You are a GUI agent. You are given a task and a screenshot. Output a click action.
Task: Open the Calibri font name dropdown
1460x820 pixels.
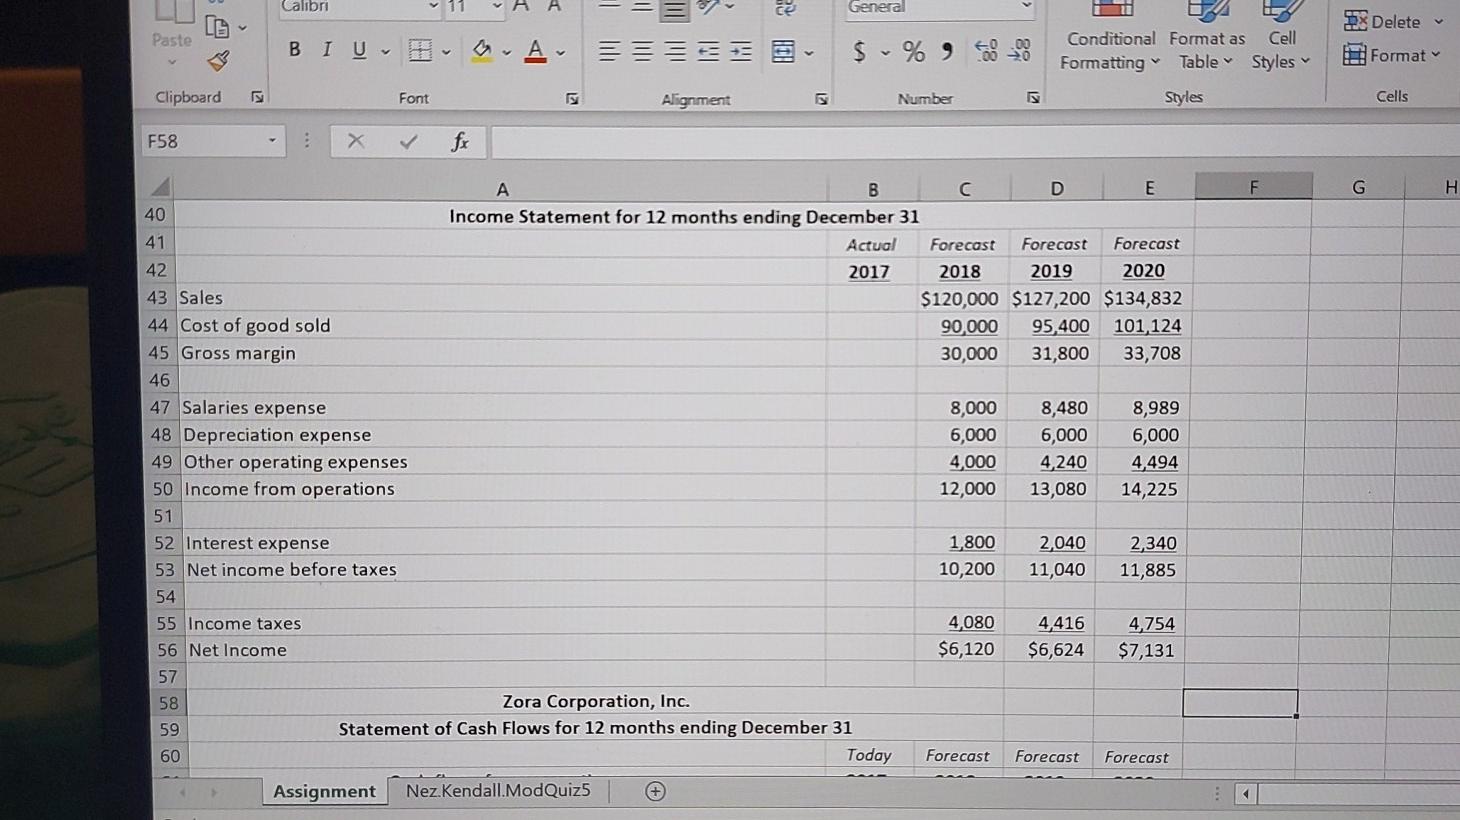click(432, 8)
